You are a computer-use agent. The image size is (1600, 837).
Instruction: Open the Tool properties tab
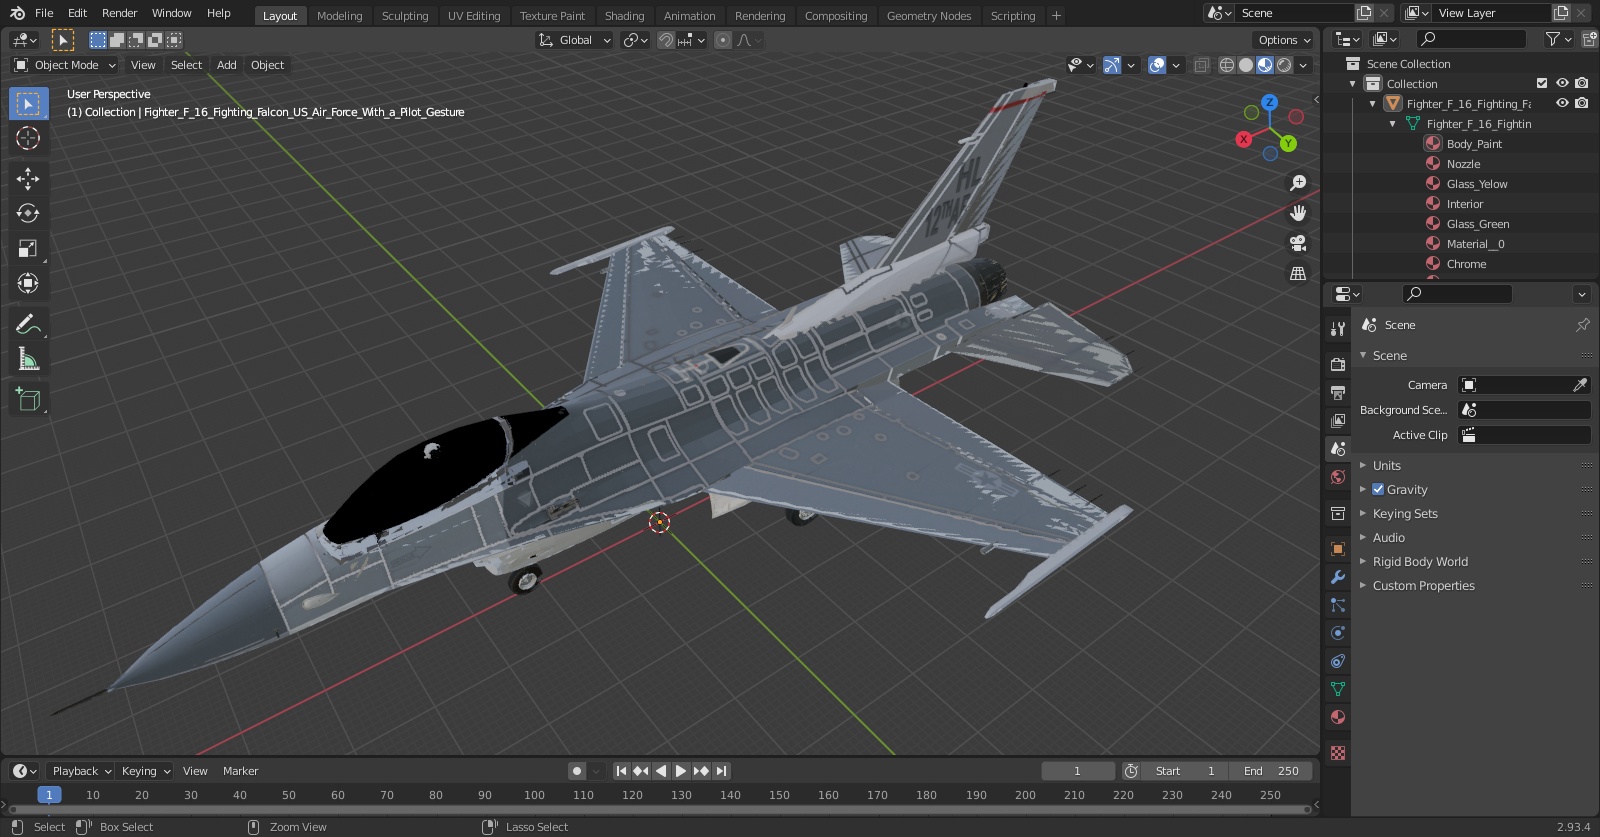point(1338,328)
